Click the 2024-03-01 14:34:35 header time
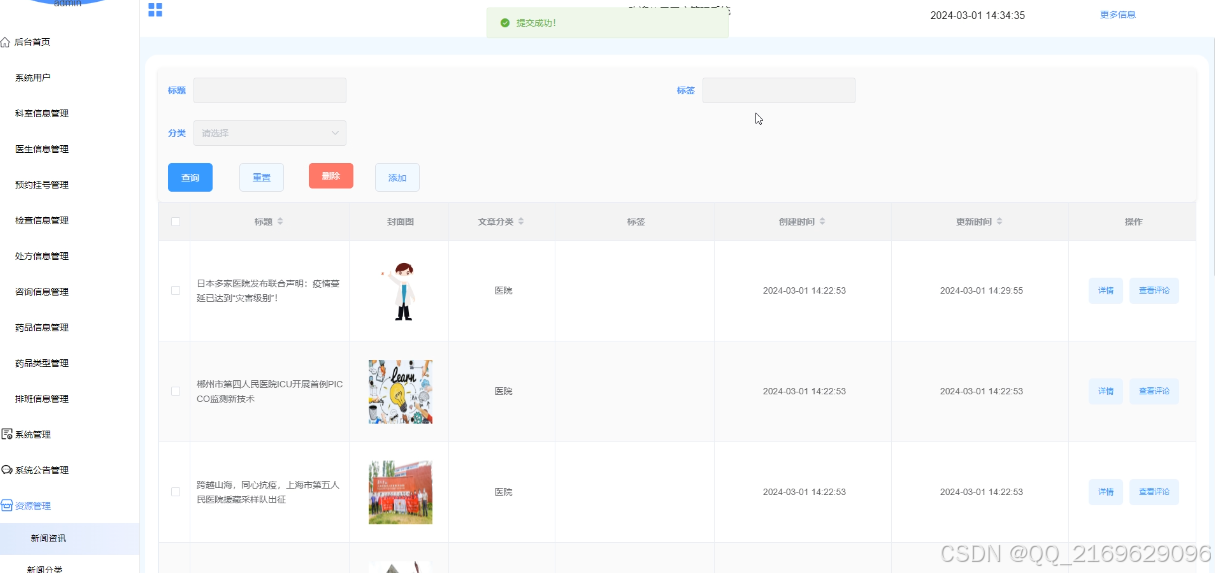Viewport: 1215px width, 573px height. (977, 15)
